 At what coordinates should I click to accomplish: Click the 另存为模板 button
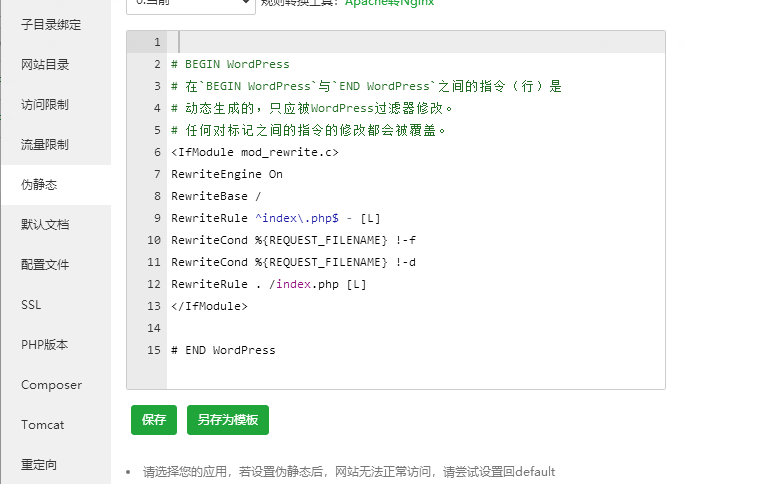coord(228,420)
